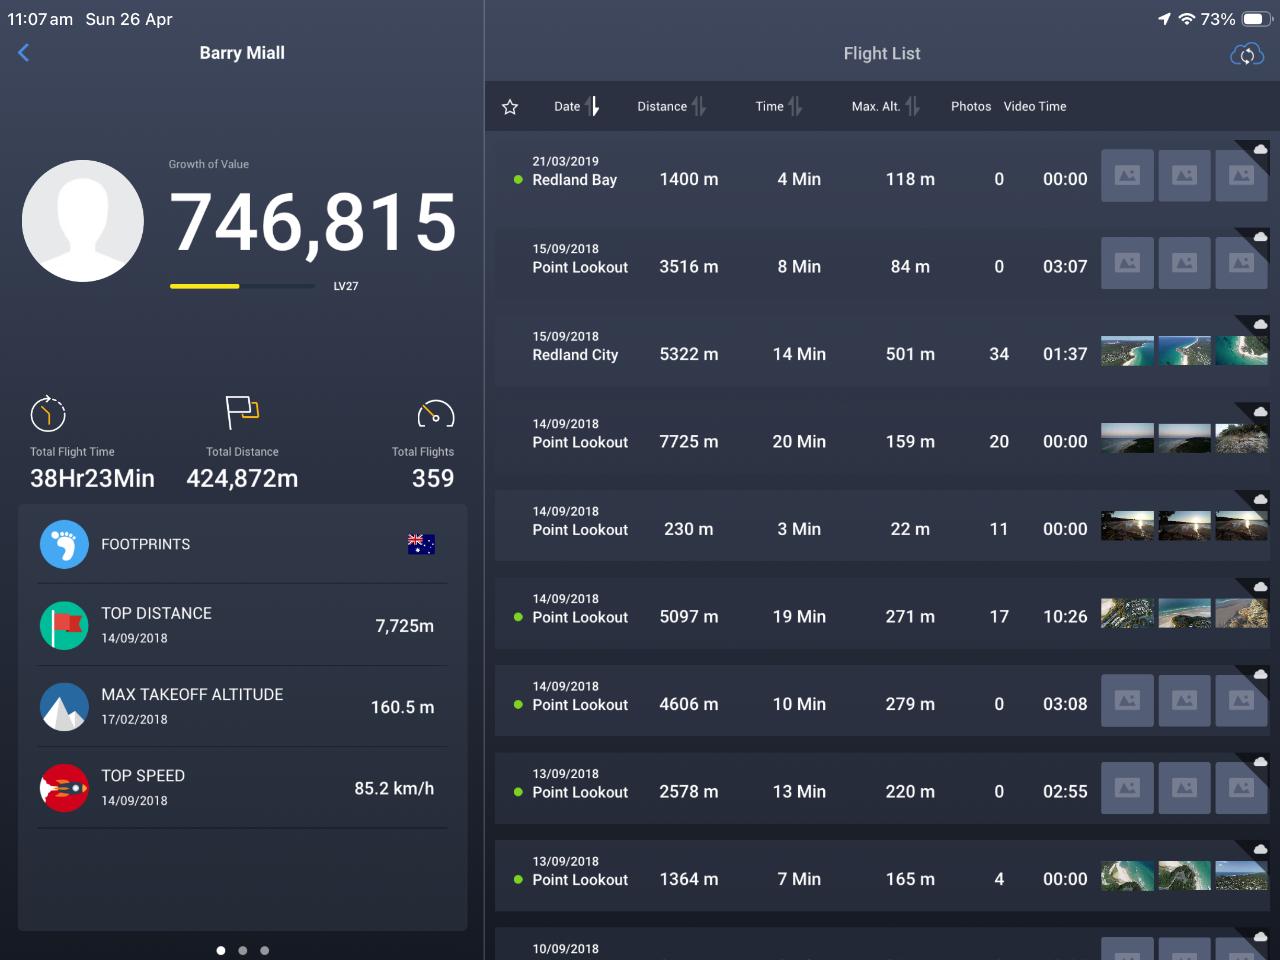Sort flights by Time column
Image resolution: width=1280 pixels, height=960 pixels.
pyautogui.click(x=778, y=106)
